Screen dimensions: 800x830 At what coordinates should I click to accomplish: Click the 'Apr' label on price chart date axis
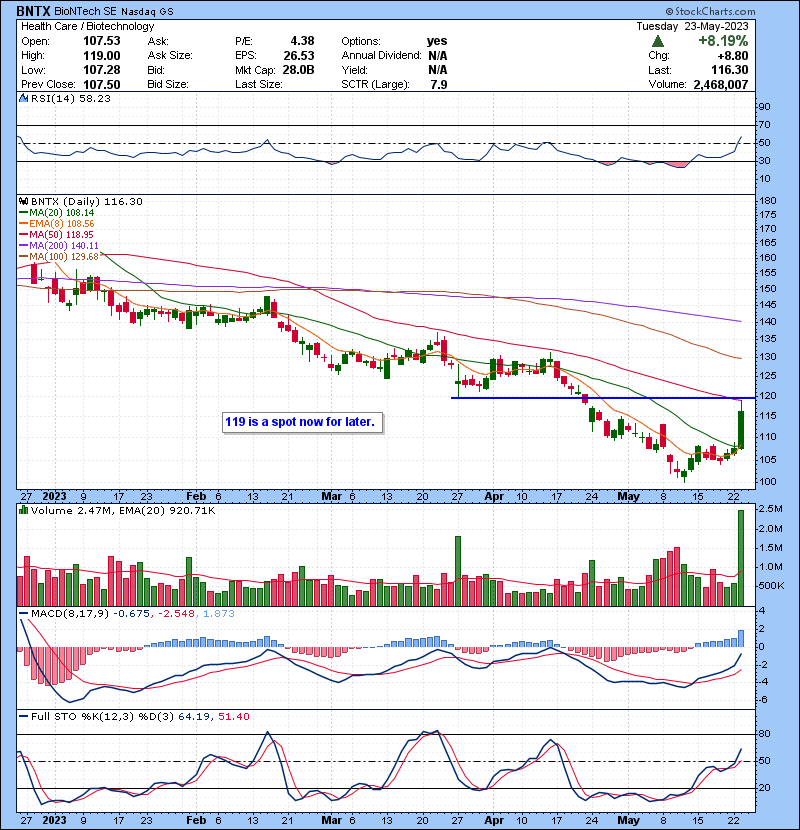(494, 497)
